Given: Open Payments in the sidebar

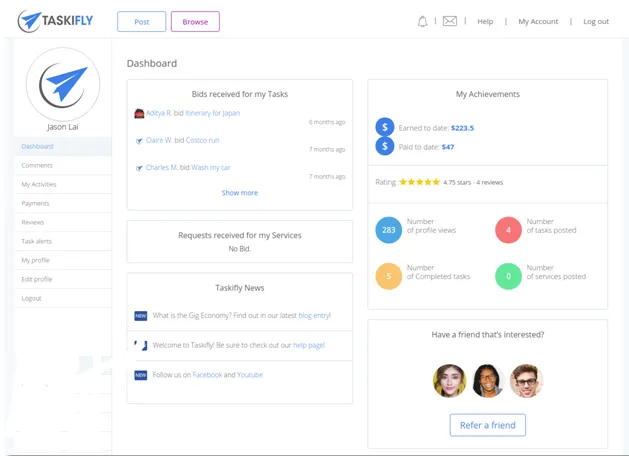Looking at the screenshot, I should [x=63, y=203].
